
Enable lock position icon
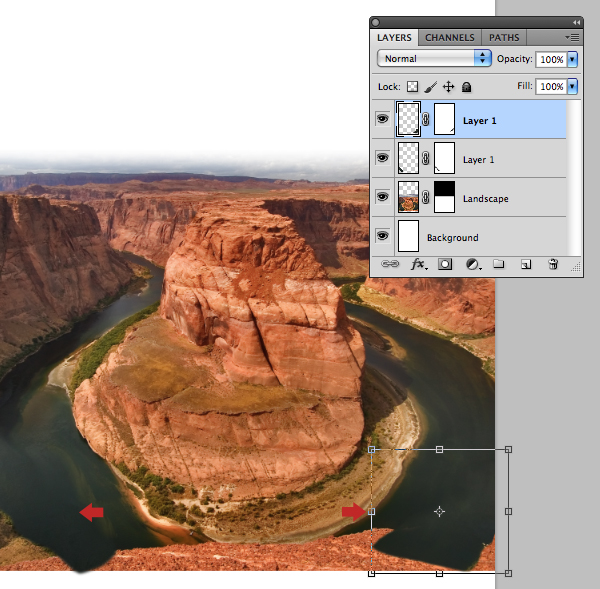pos(448,87)
